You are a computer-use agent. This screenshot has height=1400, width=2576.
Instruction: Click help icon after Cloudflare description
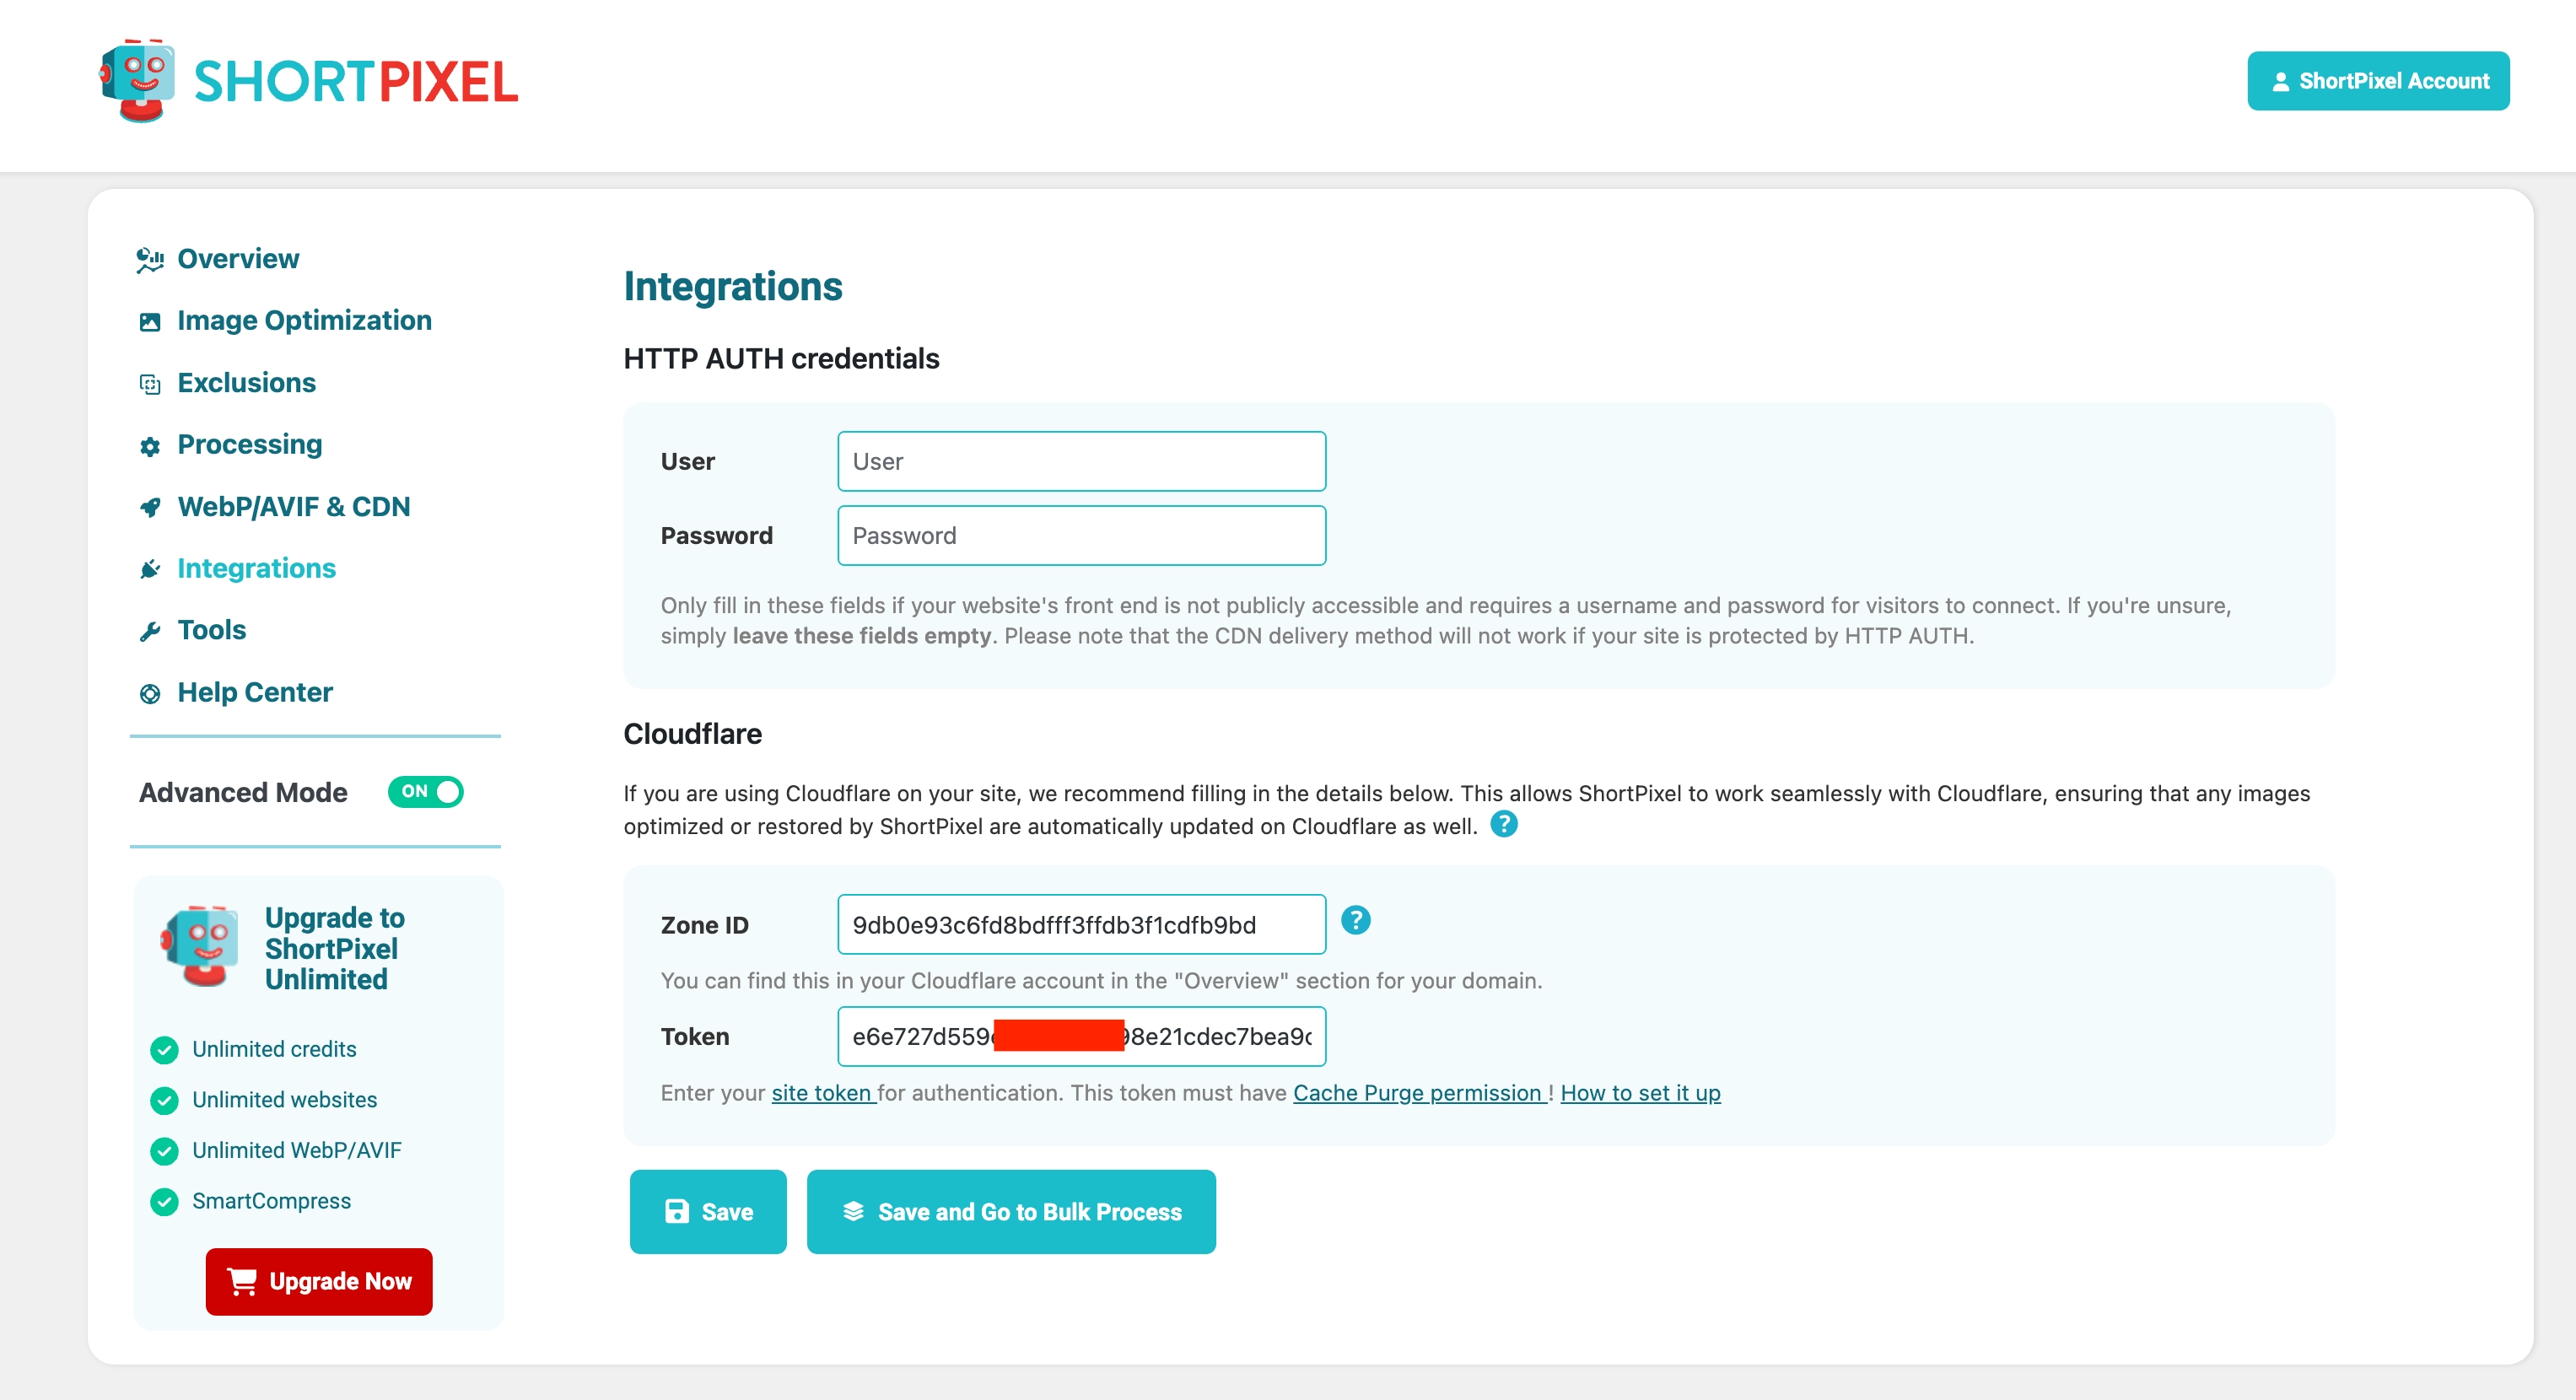point(1503,824)
